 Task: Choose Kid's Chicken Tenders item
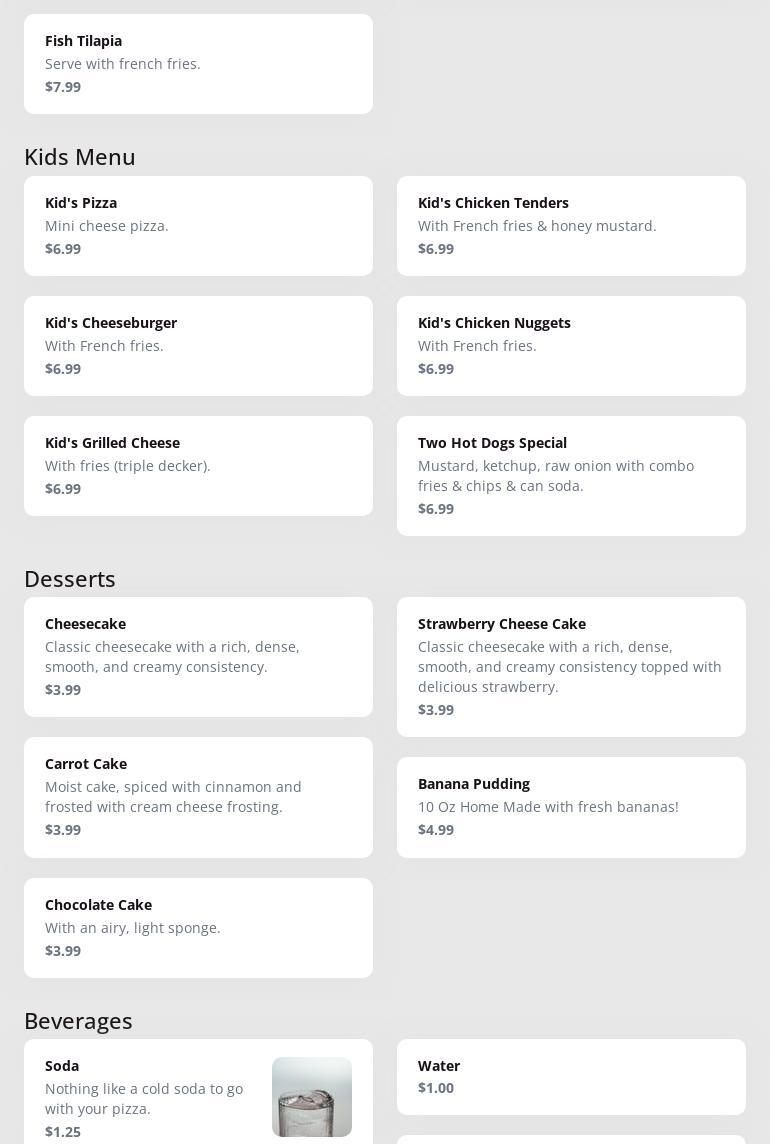[571, 225]
